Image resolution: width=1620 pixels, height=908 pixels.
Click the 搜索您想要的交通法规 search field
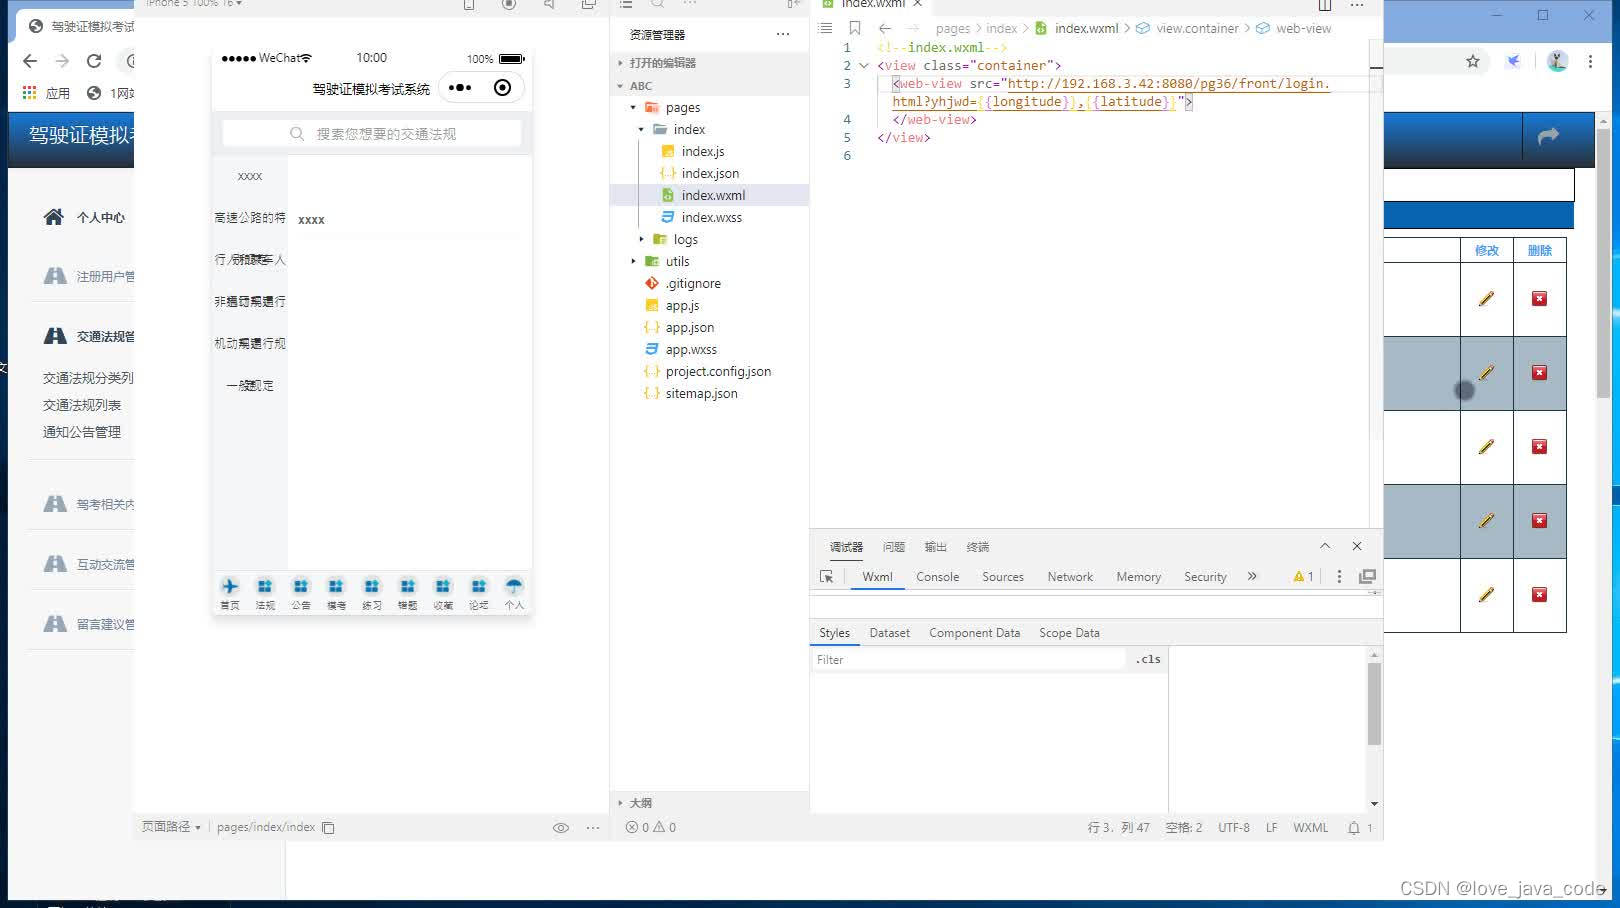click(x=372, y=134)
